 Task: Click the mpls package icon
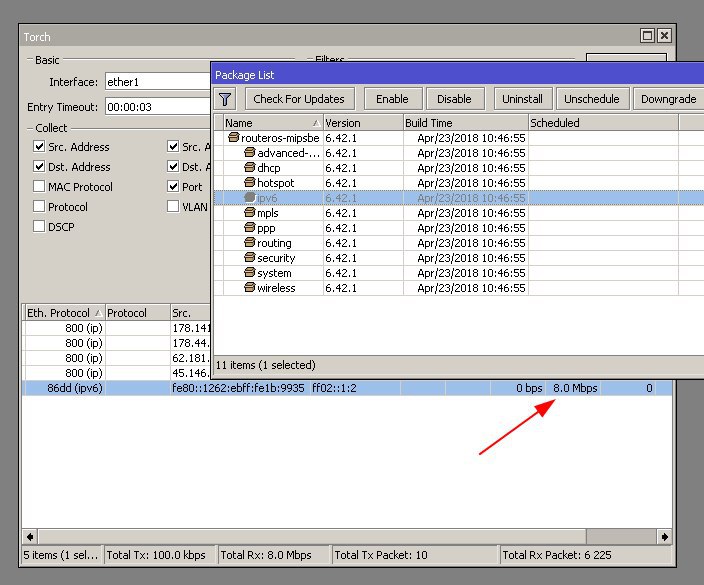tap(250, 212)
